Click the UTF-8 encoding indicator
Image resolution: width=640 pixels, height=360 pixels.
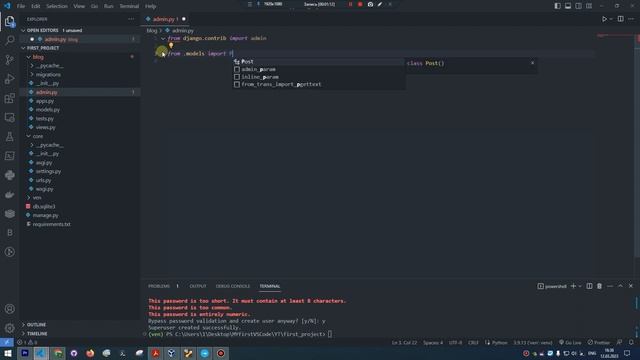point(456,342)
